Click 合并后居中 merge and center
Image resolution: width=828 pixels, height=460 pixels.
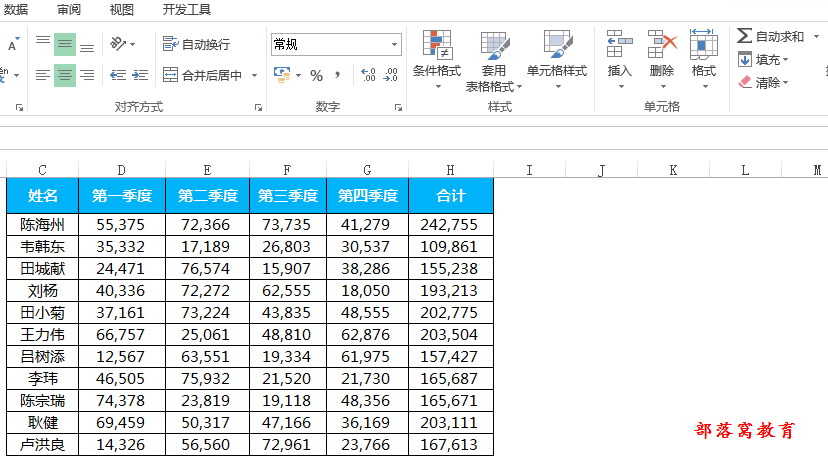202,75
